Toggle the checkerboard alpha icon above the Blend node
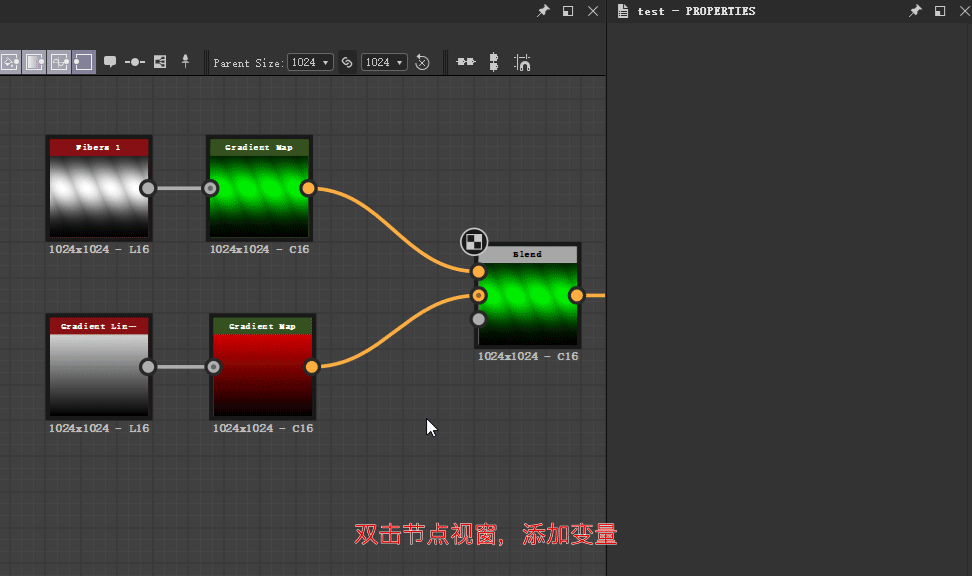 [474, 241]
